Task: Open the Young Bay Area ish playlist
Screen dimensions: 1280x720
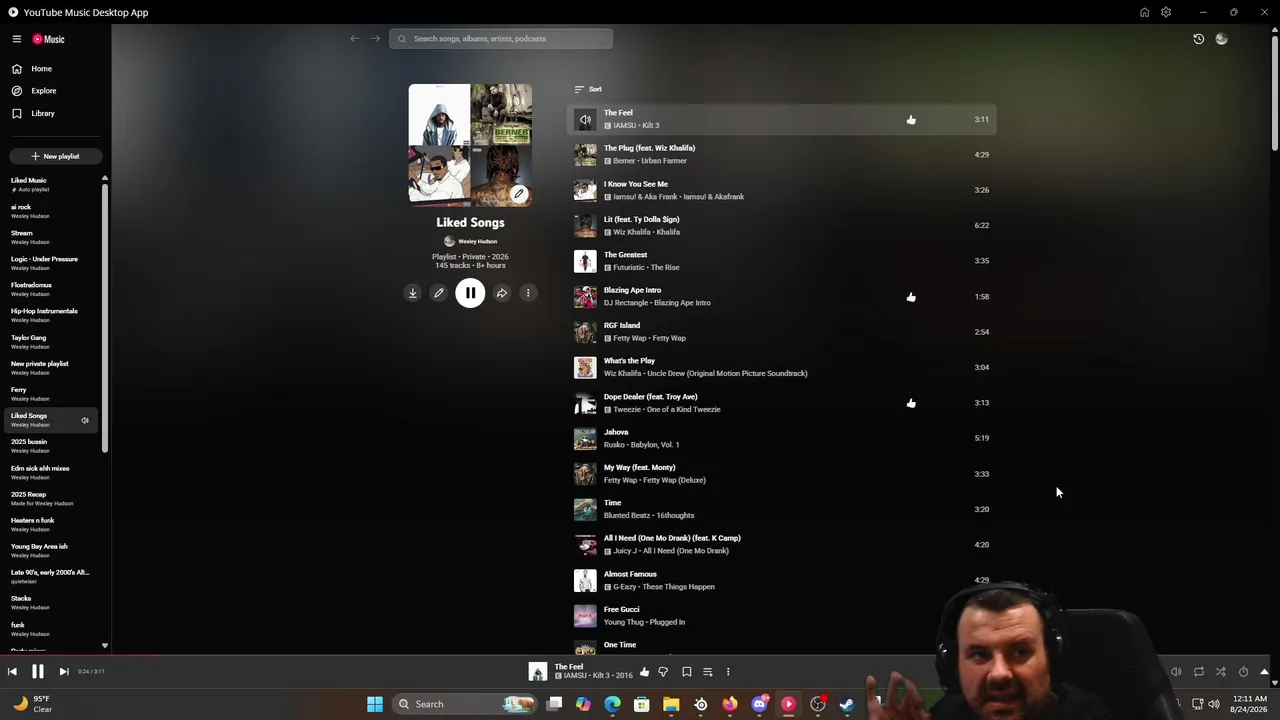Action: tap(50, 551)
